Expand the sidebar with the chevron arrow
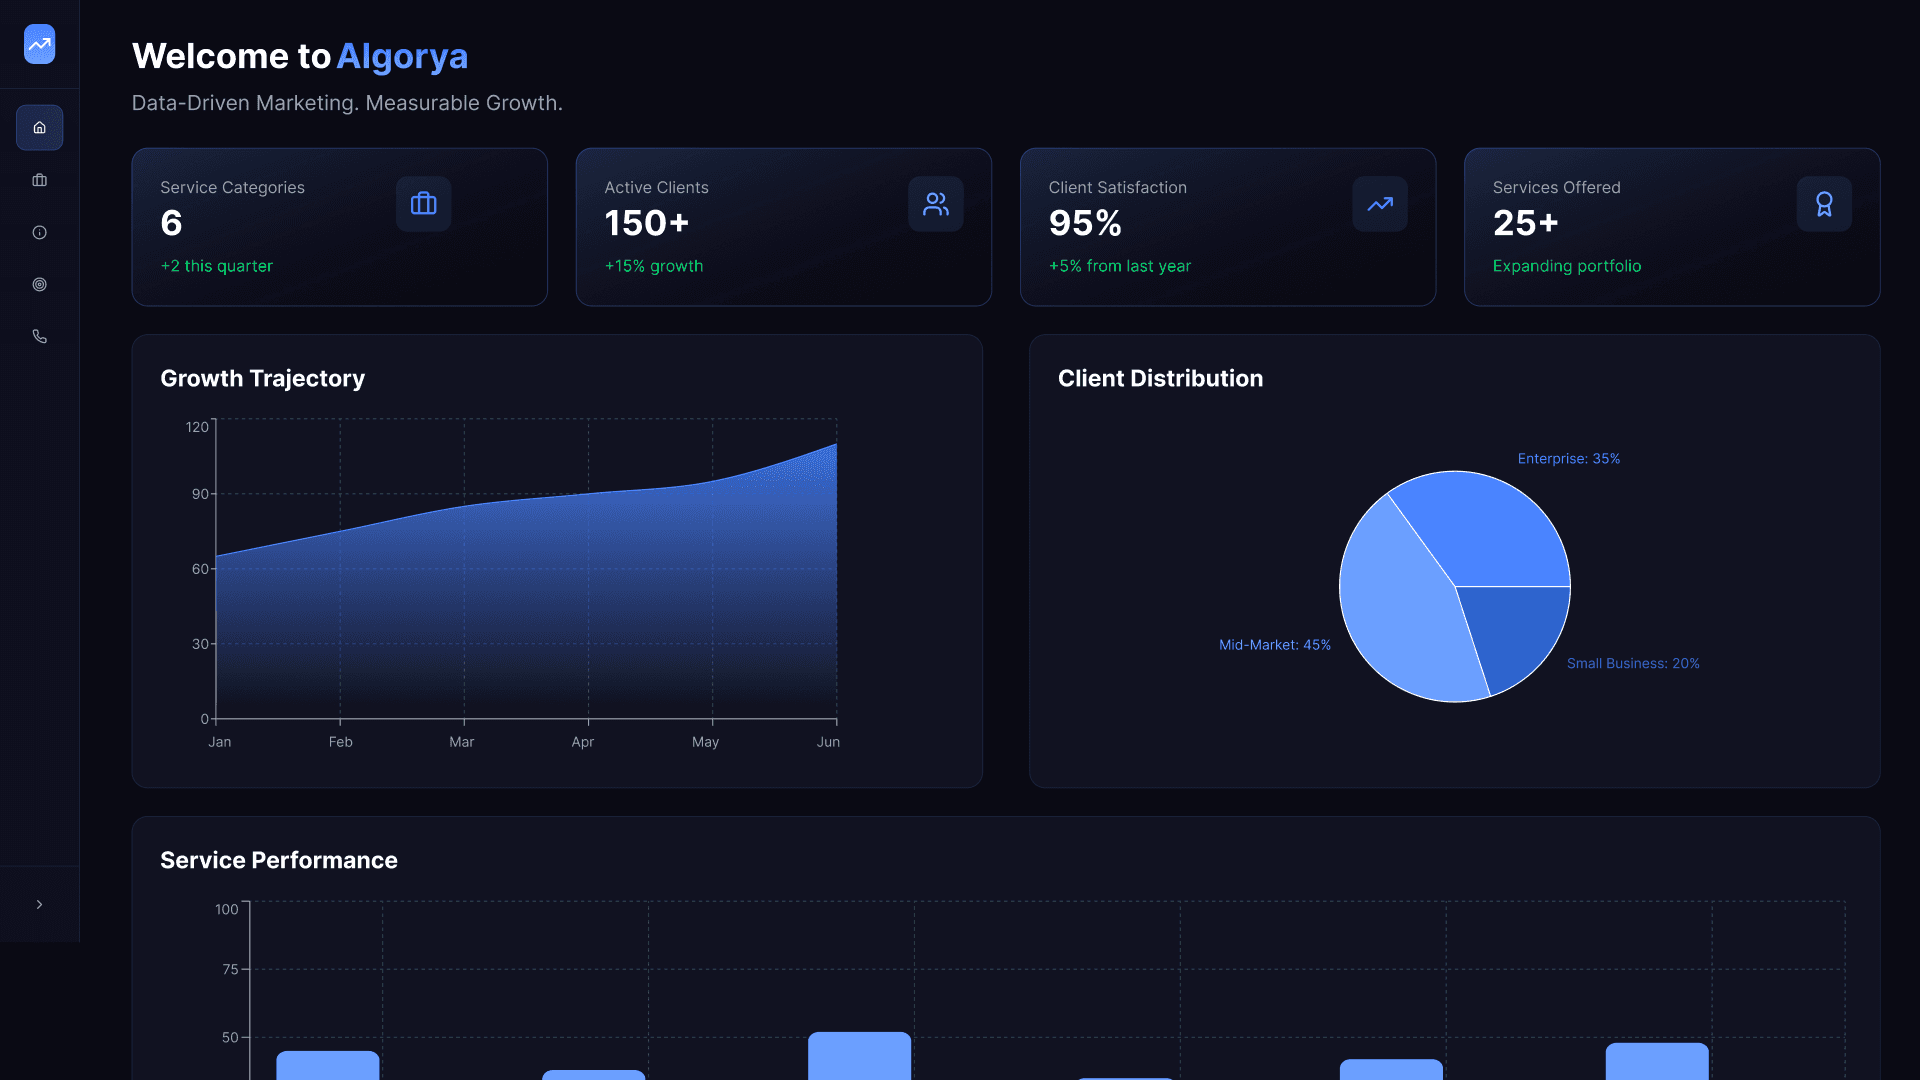This screenshot has width=1920, height=1080. [x=39, y=904]
